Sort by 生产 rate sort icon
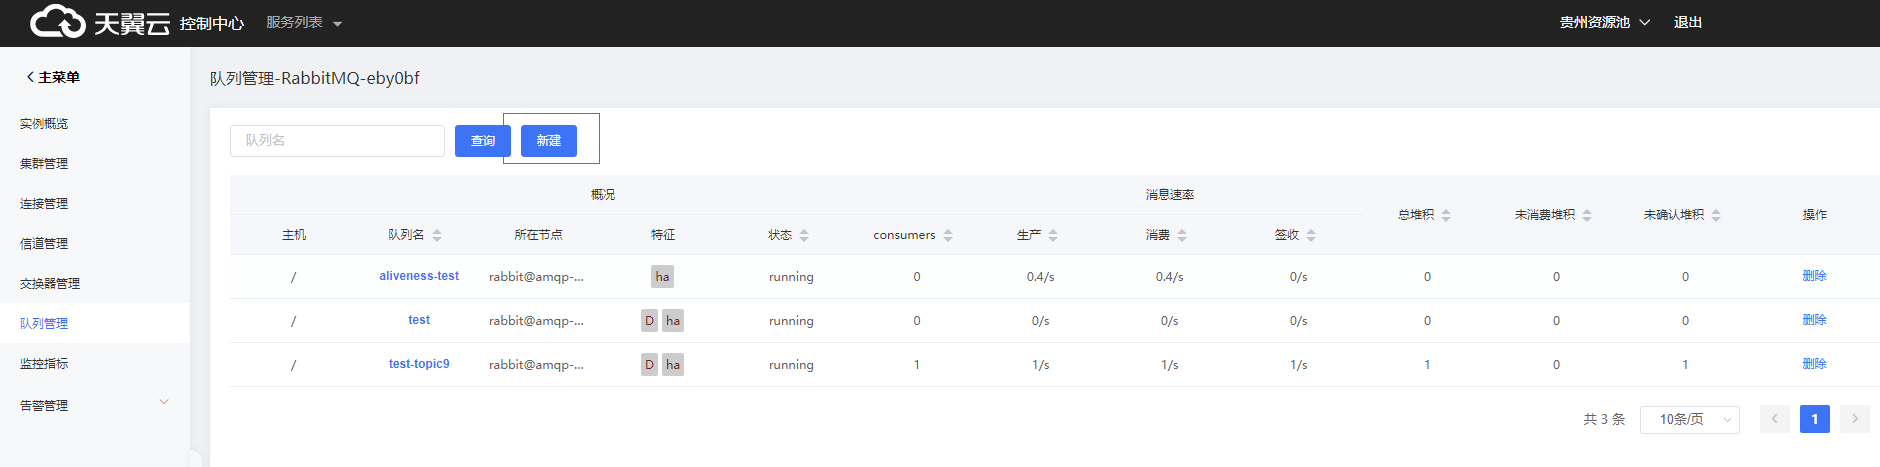 point(1053,235)
